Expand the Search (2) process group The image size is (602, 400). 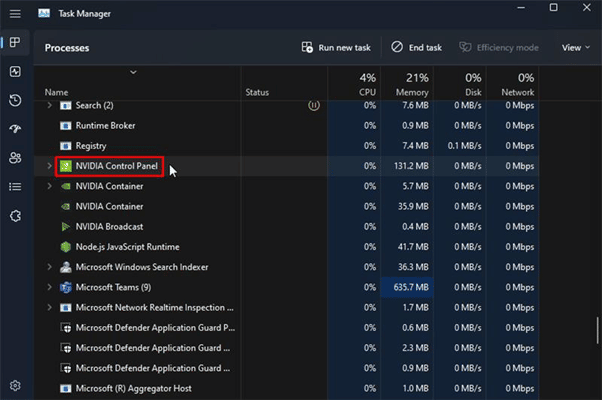(x=49, y=105)
